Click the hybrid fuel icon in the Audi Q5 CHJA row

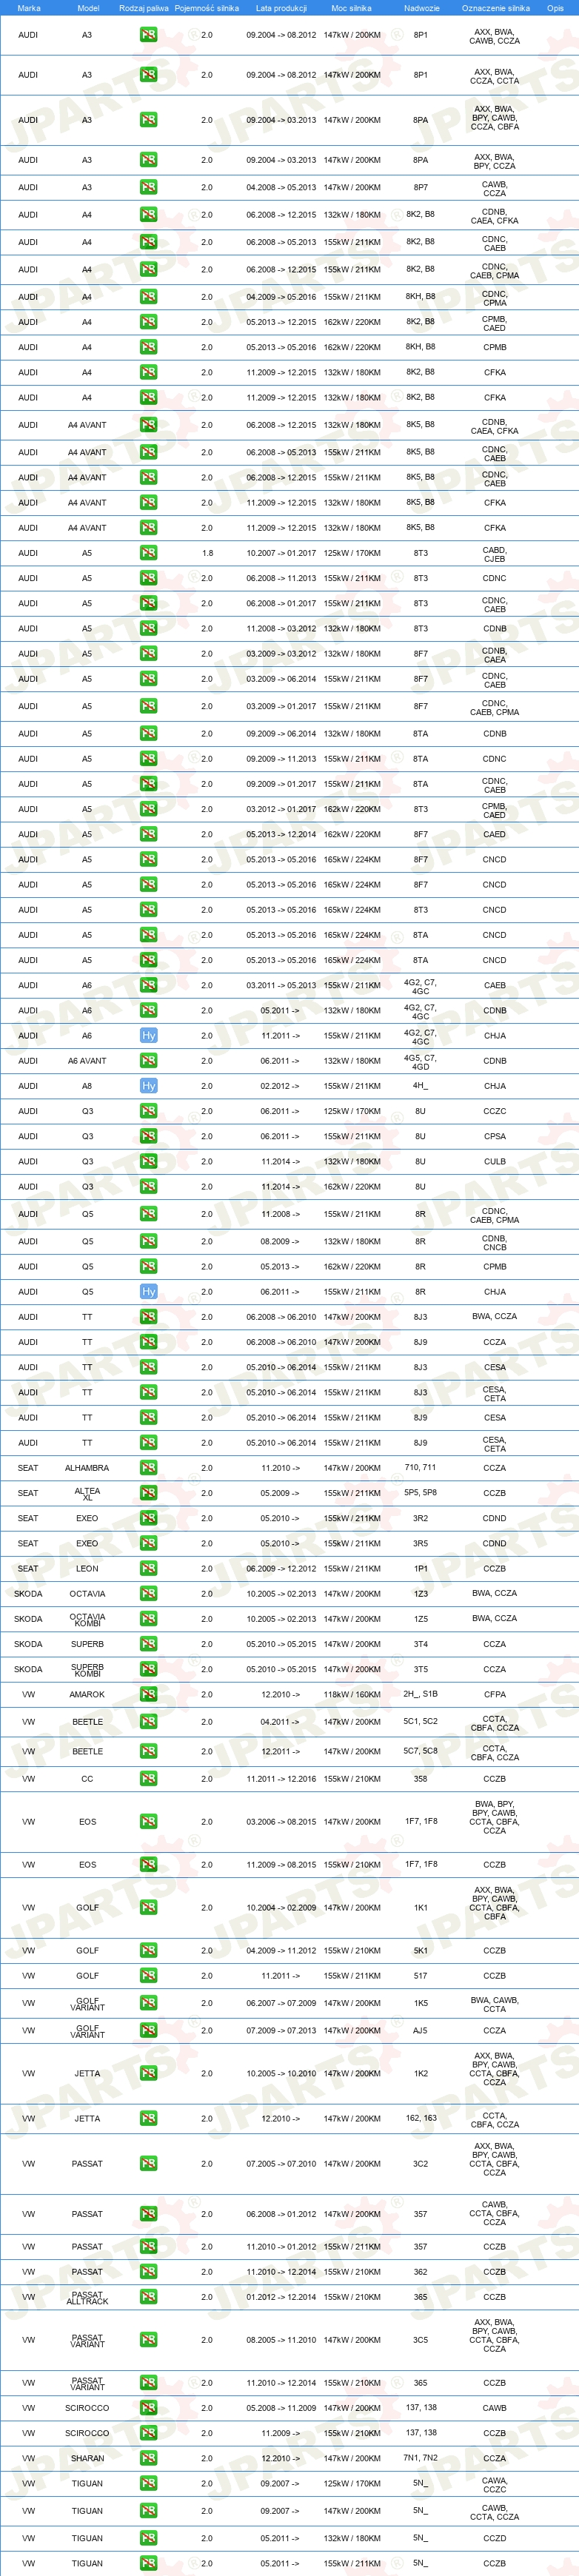pyautogui.click(x=148, y=1292)
